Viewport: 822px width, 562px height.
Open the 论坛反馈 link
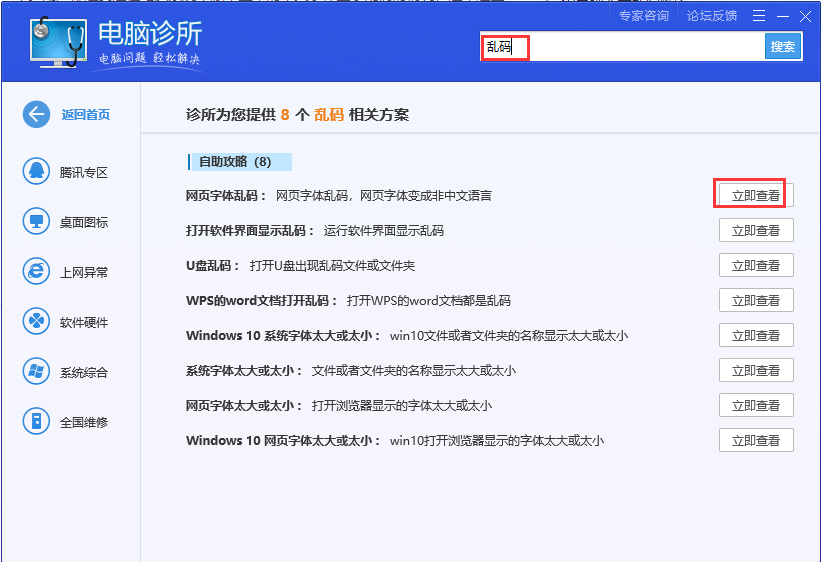click(x=711, y=16)
